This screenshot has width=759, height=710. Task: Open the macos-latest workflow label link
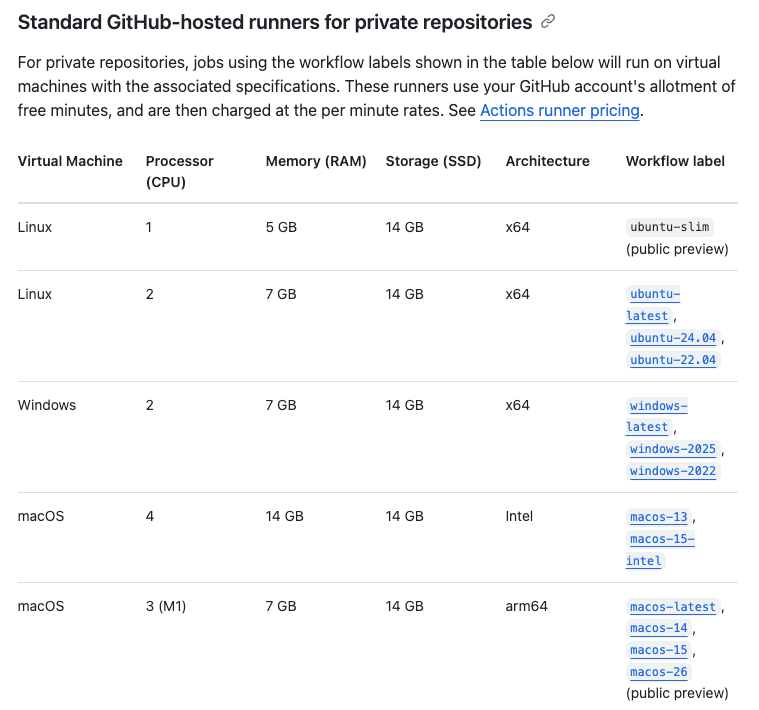(x=673, y=607)
